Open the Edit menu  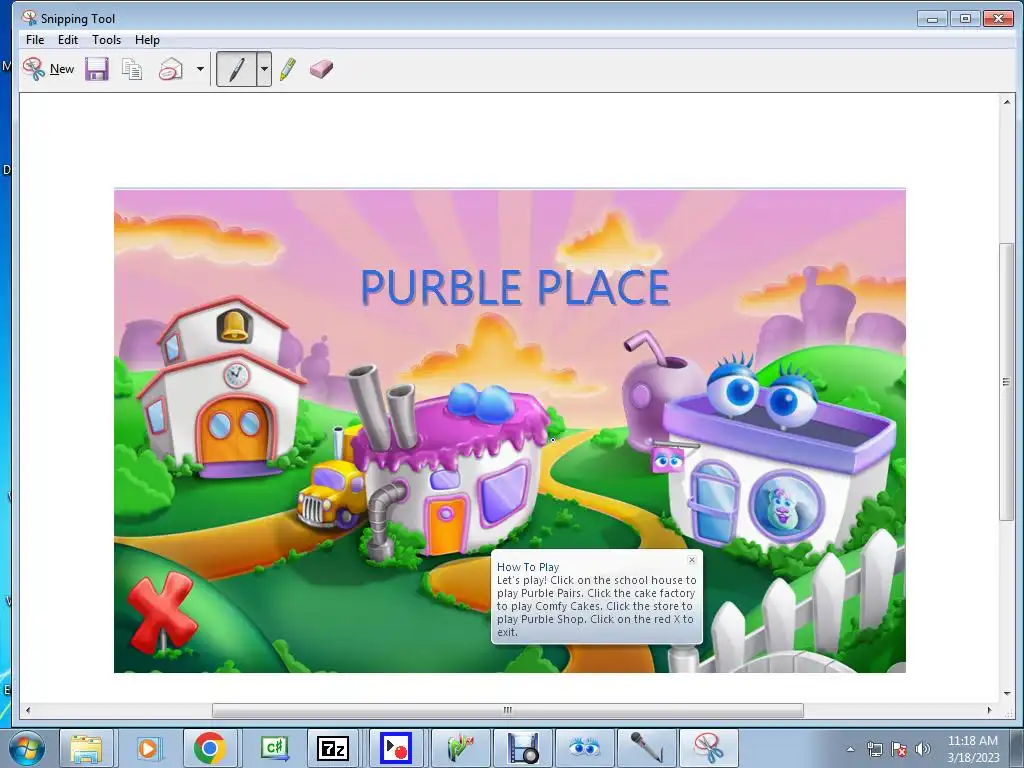coord(68,40)
